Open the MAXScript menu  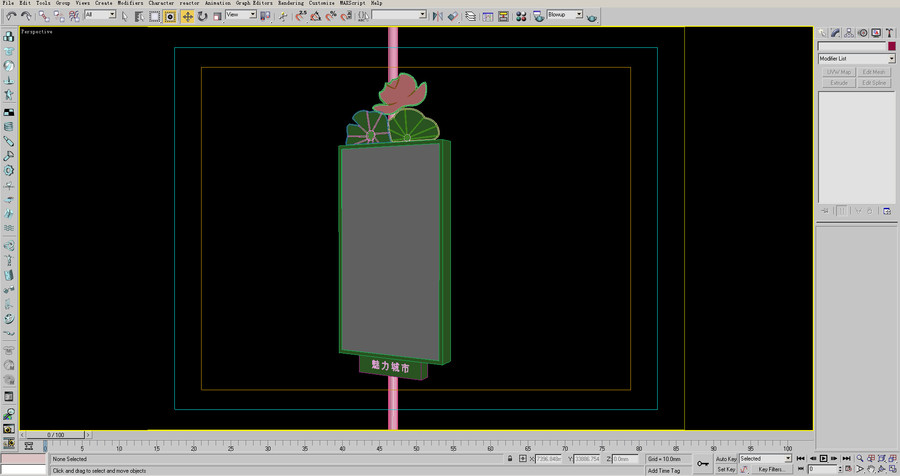click(352, 3)
